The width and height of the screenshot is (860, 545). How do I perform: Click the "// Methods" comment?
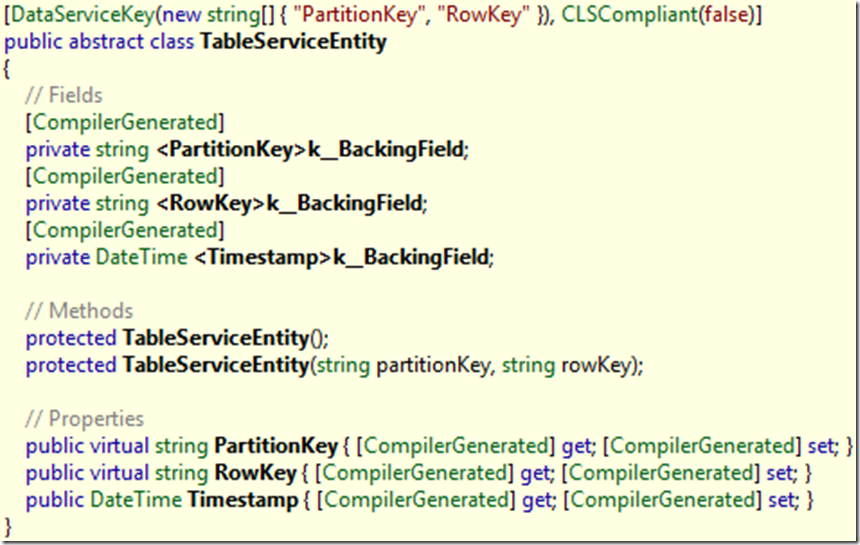[x=79, y=311]
